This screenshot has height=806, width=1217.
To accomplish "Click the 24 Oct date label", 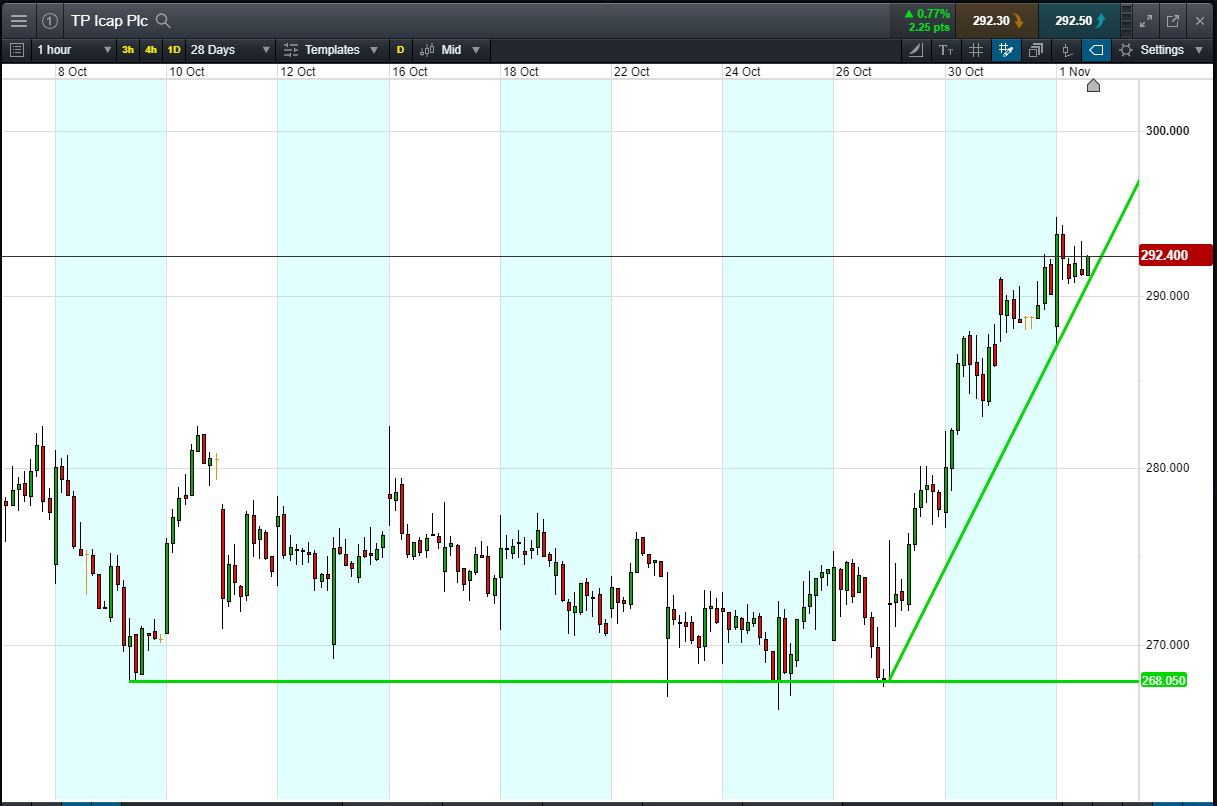I will click(x=743, y=72).
